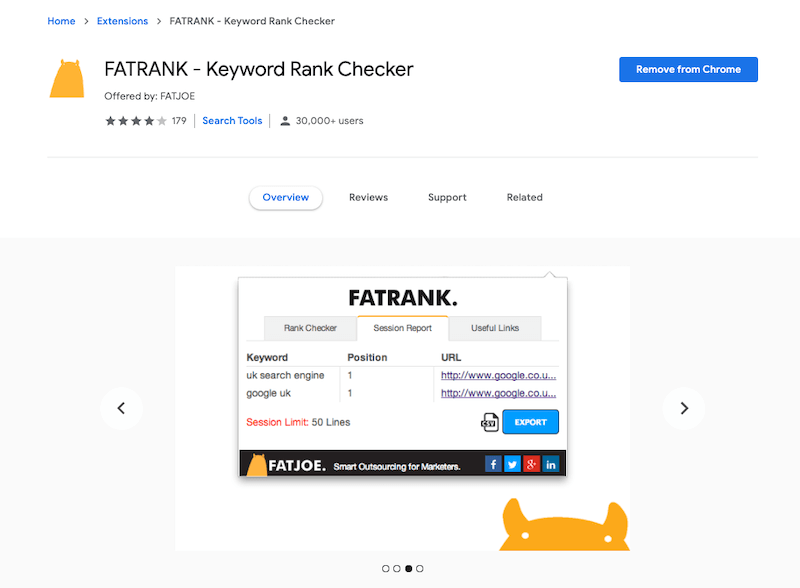Viewport: 800px width, 588px height.
Task: Open the Related tab
Action: (x=524, y=198)
